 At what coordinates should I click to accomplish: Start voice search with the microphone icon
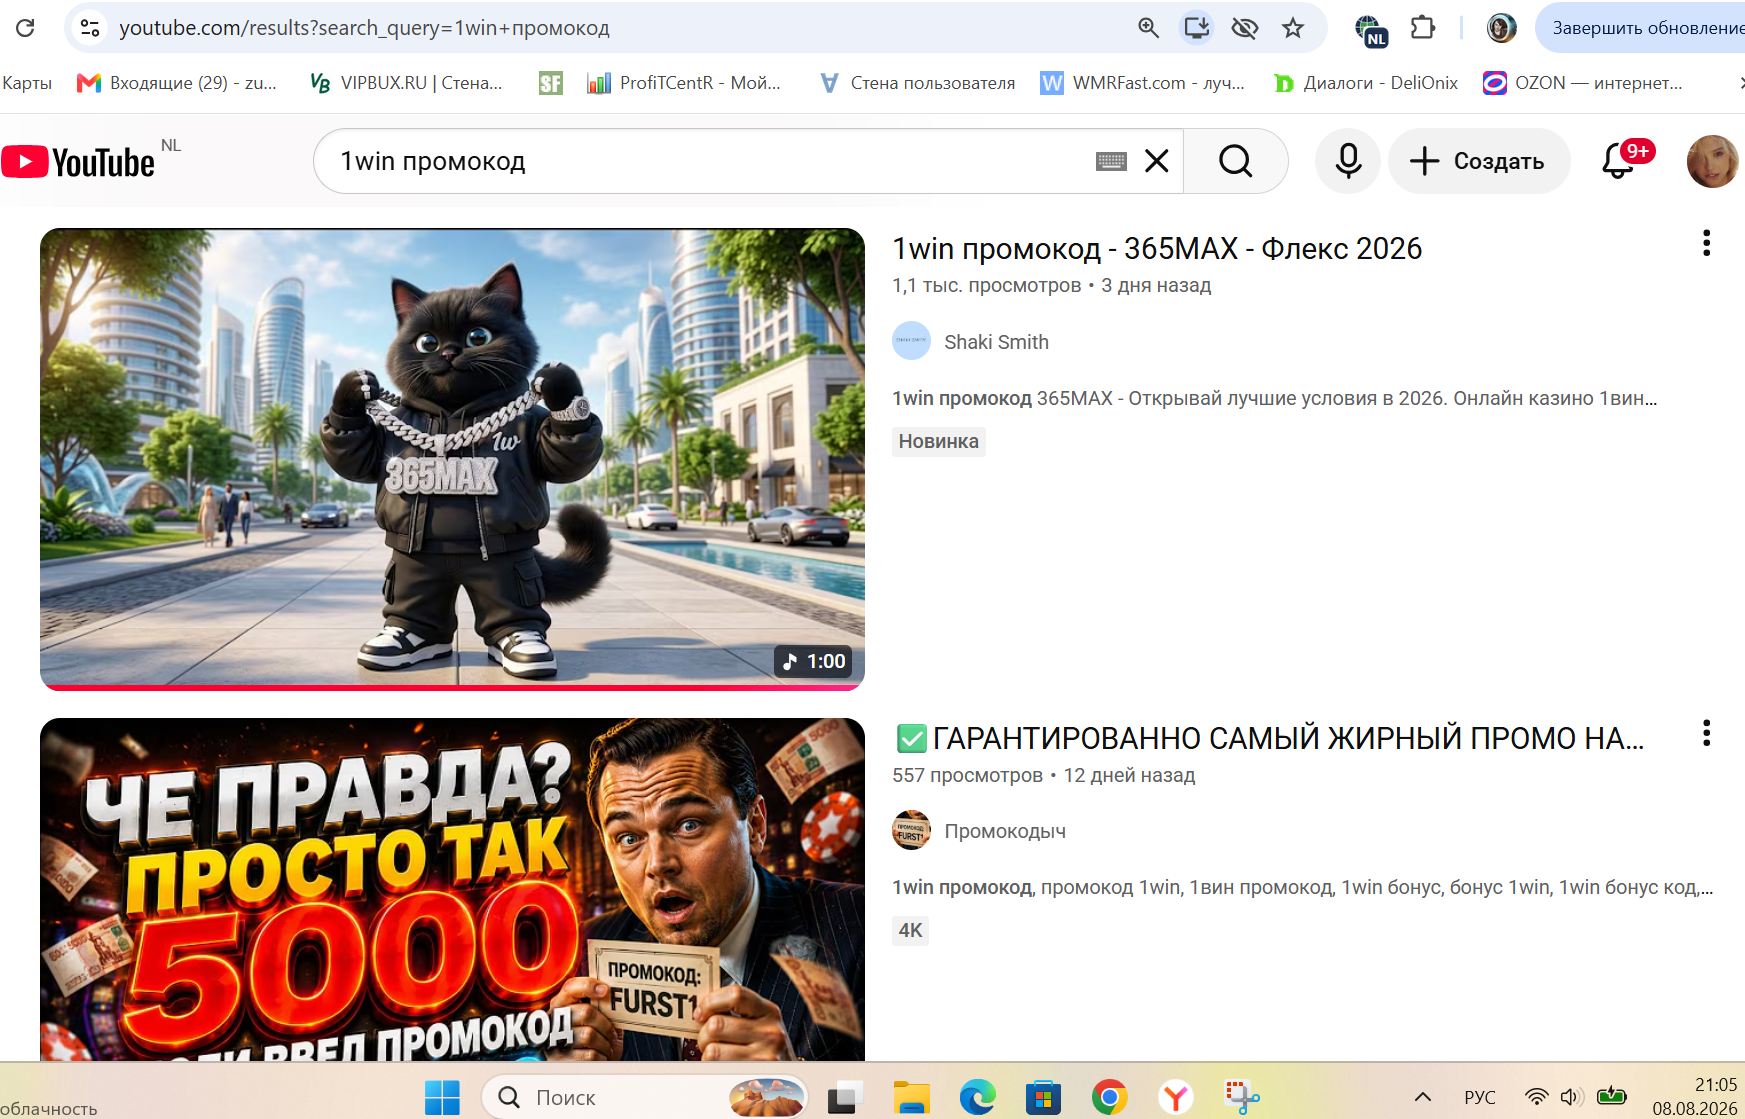point(1348,161)
